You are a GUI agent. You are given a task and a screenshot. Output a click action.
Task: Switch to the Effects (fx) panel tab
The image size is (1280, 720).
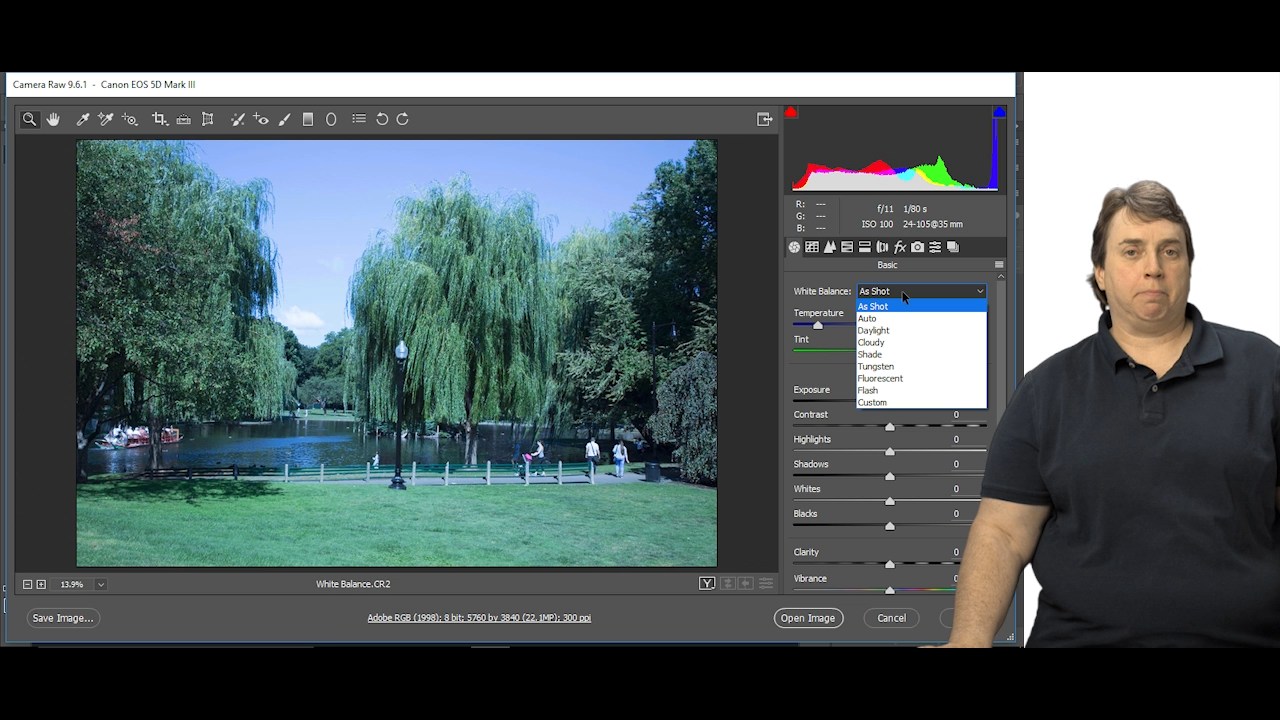900,247
